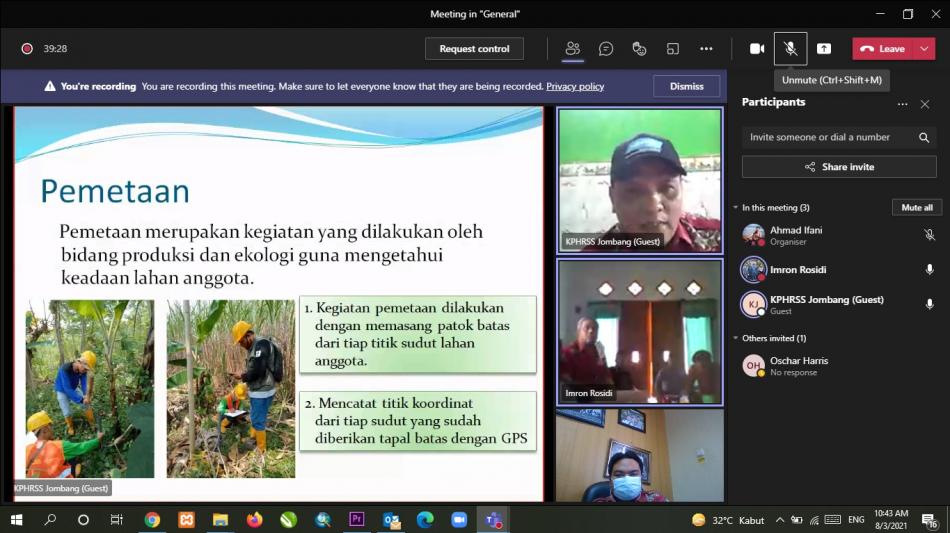The image size is (950, 533).
Task: Open Google Chrome from the taskbar
Action: click(152, 520)
